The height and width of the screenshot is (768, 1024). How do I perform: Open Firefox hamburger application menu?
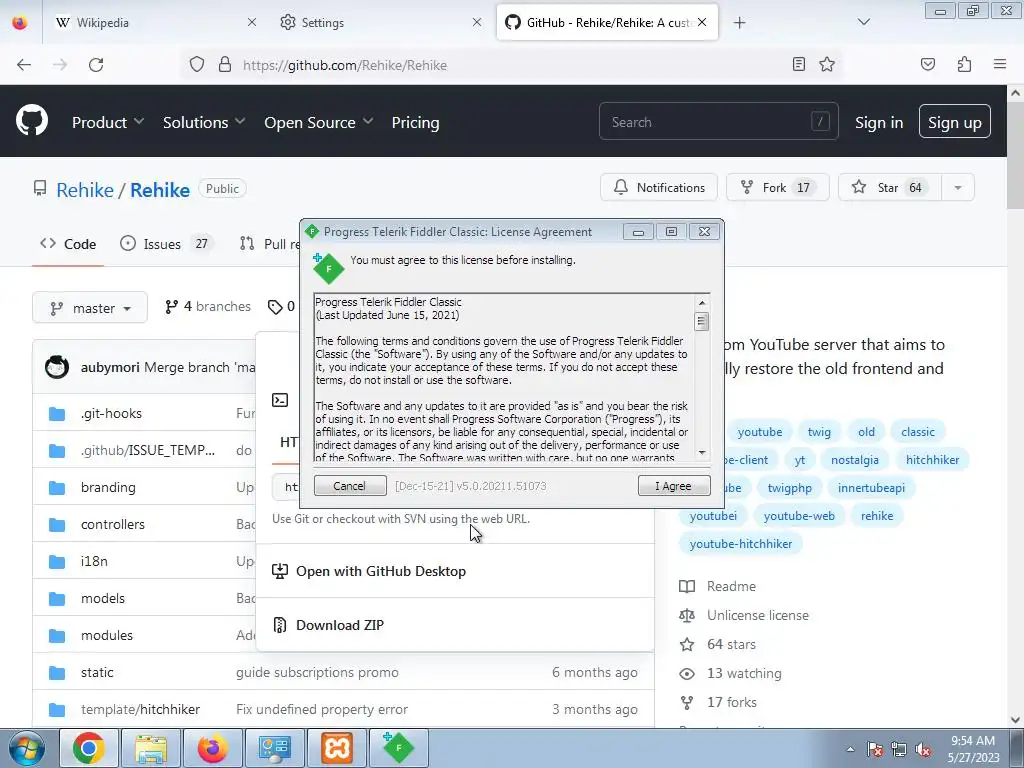click(x=1000, y=64)
